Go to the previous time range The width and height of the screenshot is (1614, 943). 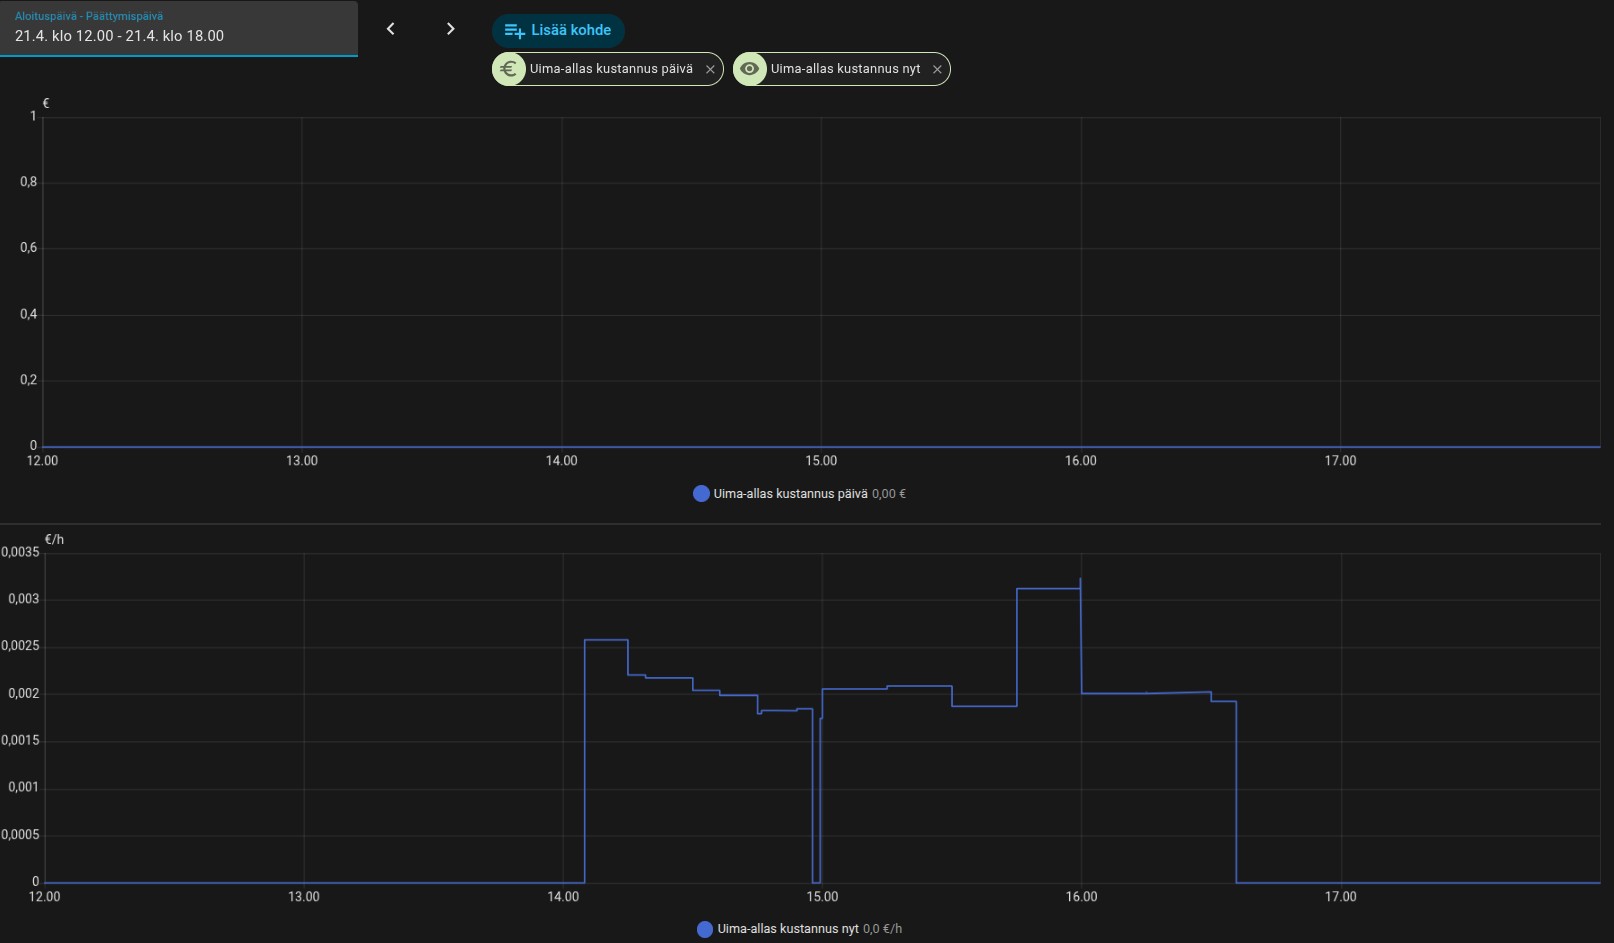click(391, 29)
